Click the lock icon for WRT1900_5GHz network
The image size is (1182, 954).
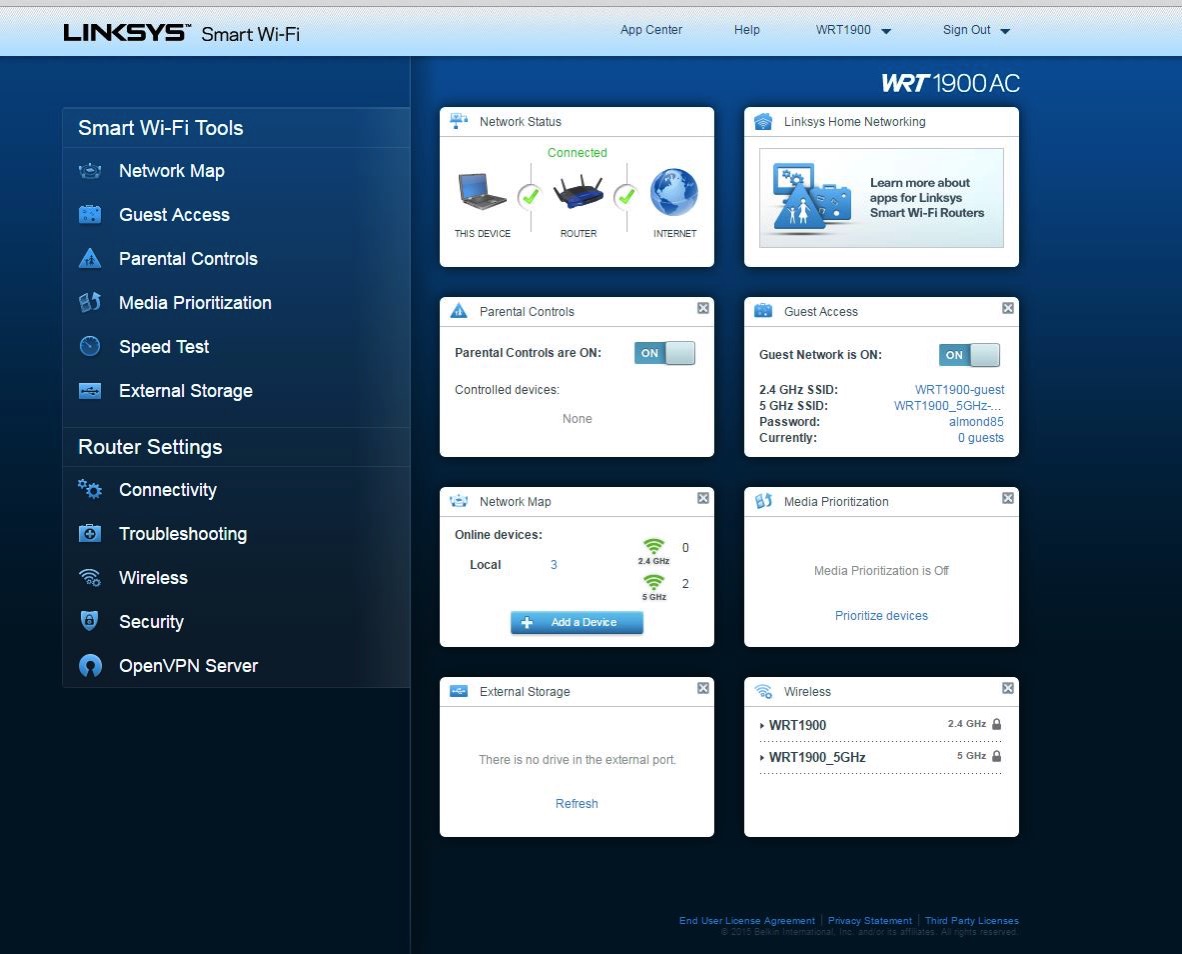coord(997,756)
